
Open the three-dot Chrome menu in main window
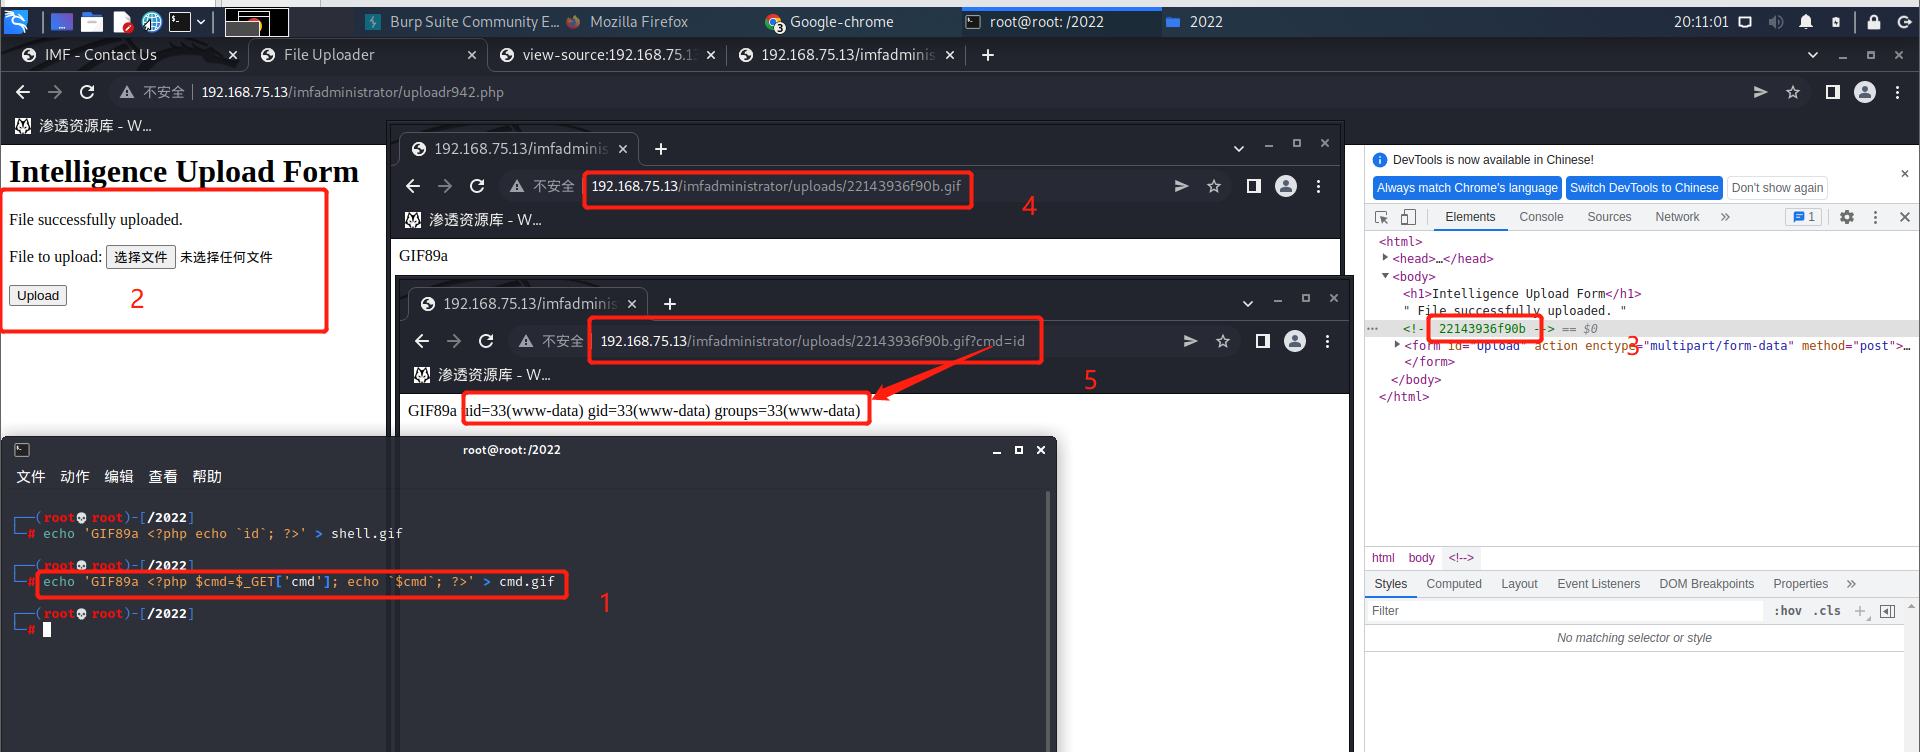[x=1898, y=92]
